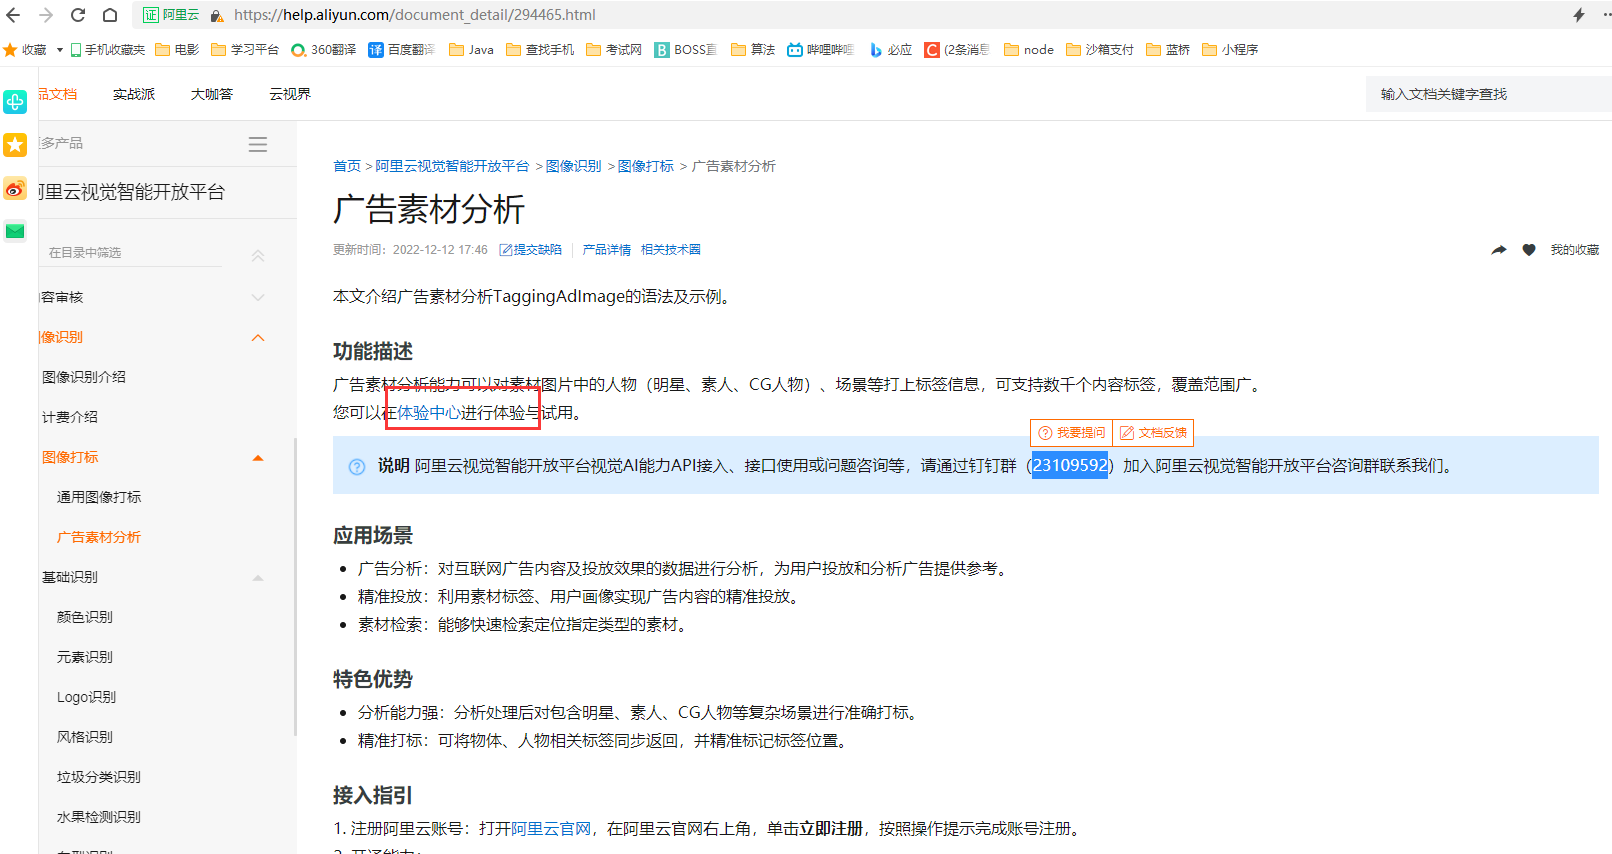Viewport: 1612px width, 854px height.
Task: Click the browser forward arrow
Action: 46,15
